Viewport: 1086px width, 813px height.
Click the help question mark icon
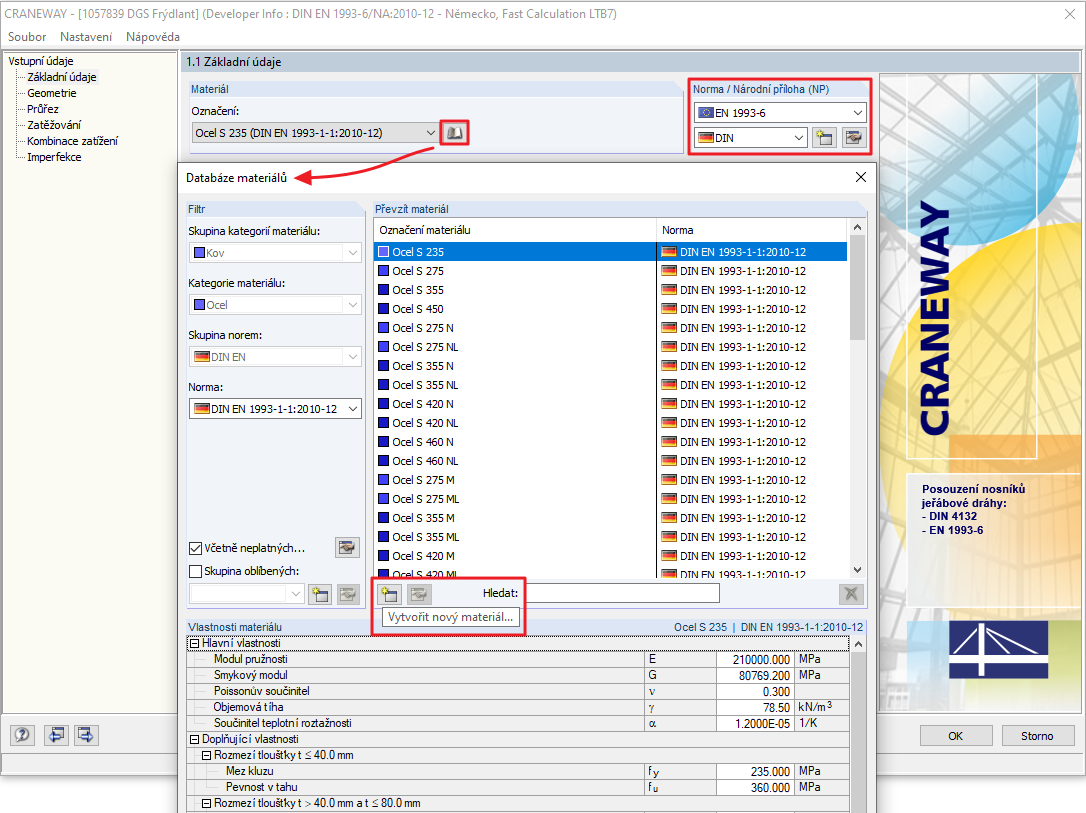pyautogui.click(x=22, y=735)
